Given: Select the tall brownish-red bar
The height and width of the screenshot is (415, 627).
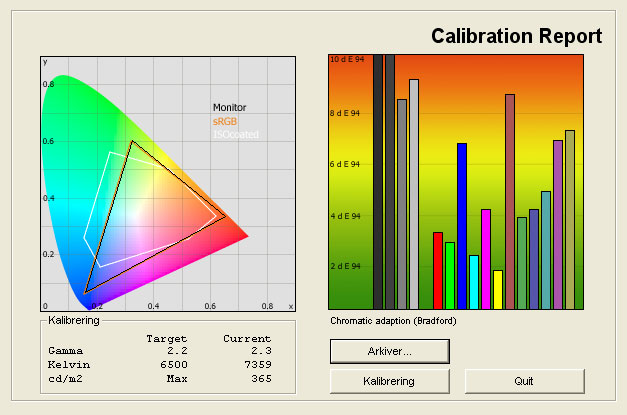Looking at the screenshot, I should [510, 201].
